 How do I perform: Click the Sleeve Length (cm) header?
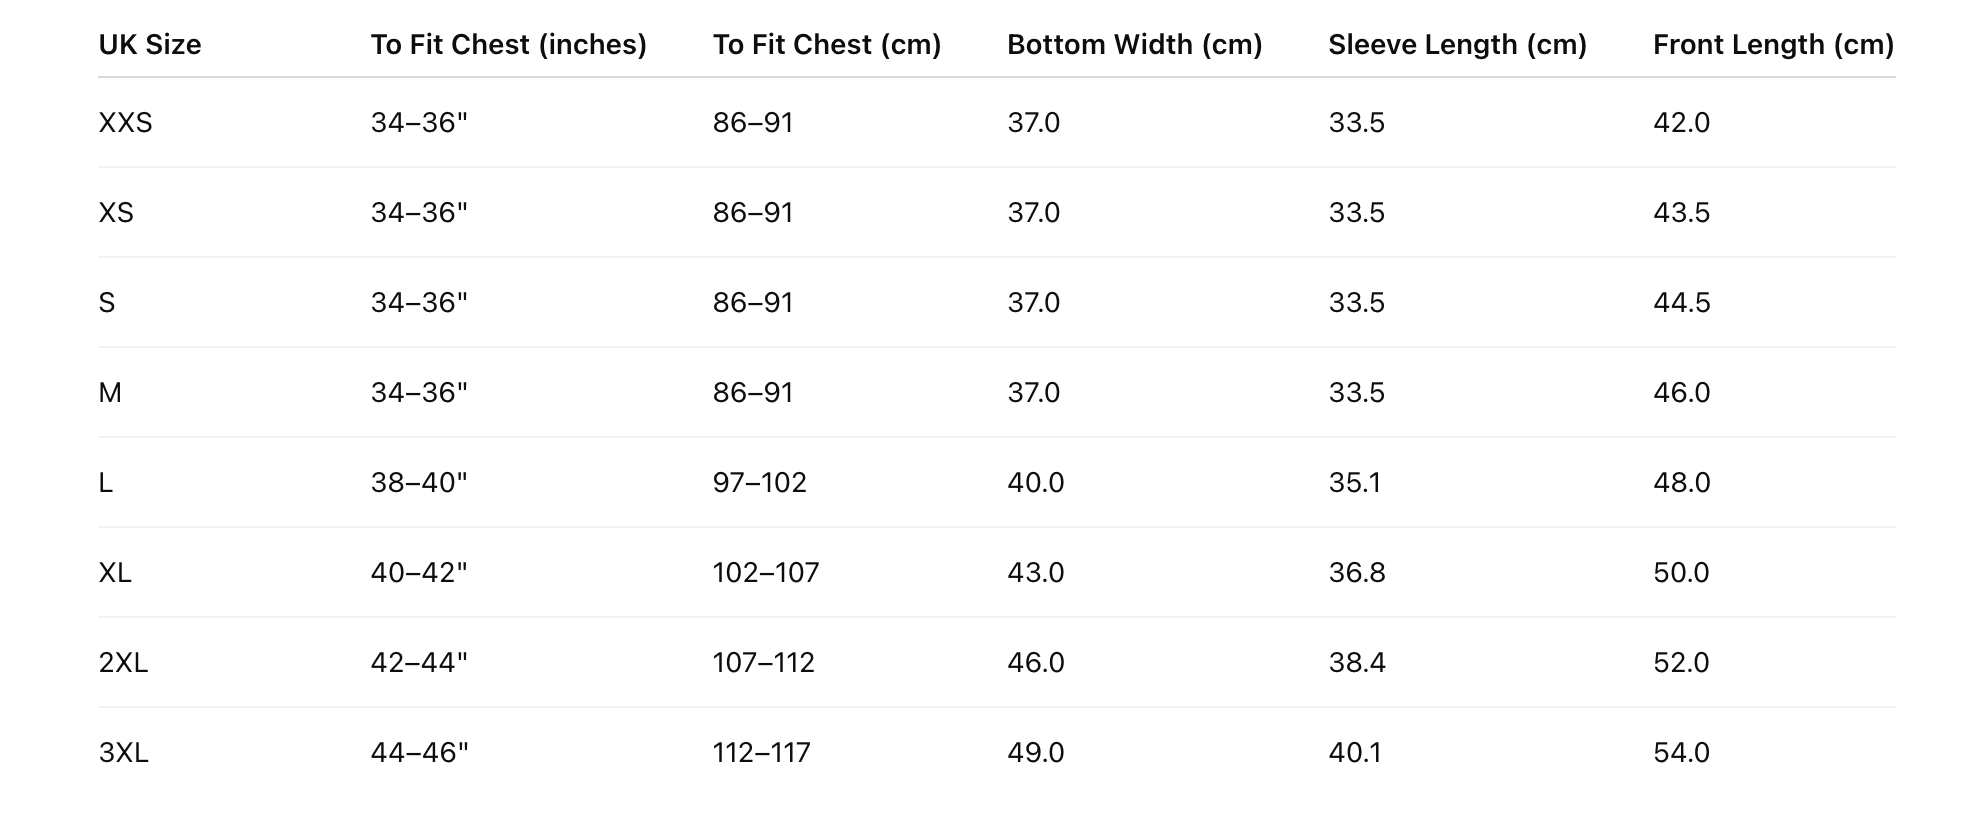(1457, 45)
